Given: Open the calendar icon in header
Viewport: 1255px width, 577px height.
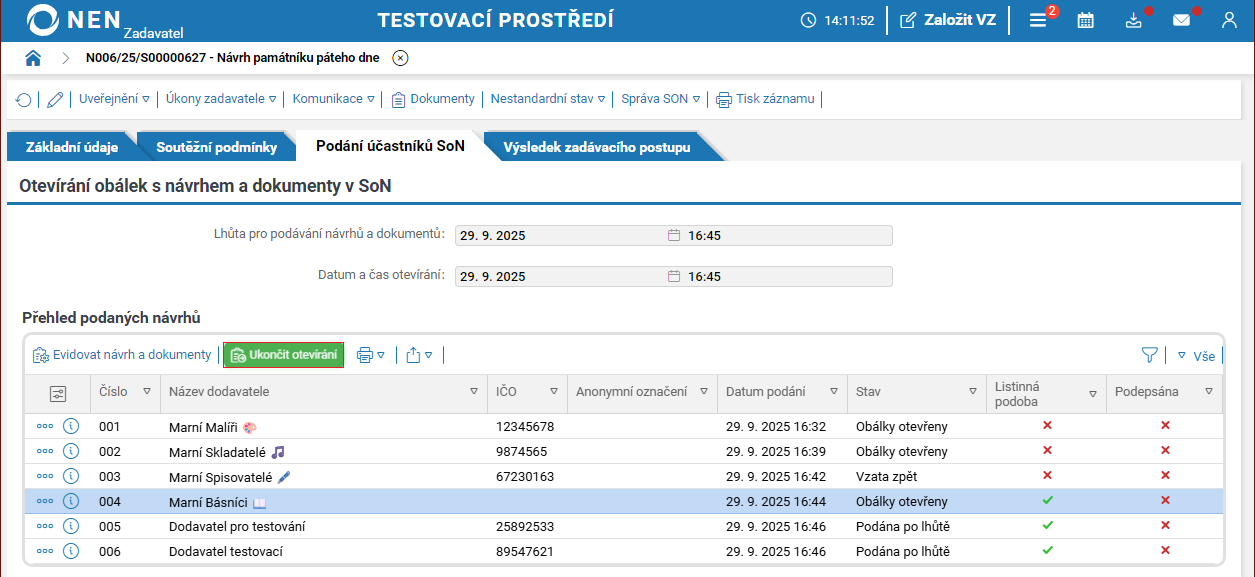Looking at the screenshot, I should tap(1085, 20).
